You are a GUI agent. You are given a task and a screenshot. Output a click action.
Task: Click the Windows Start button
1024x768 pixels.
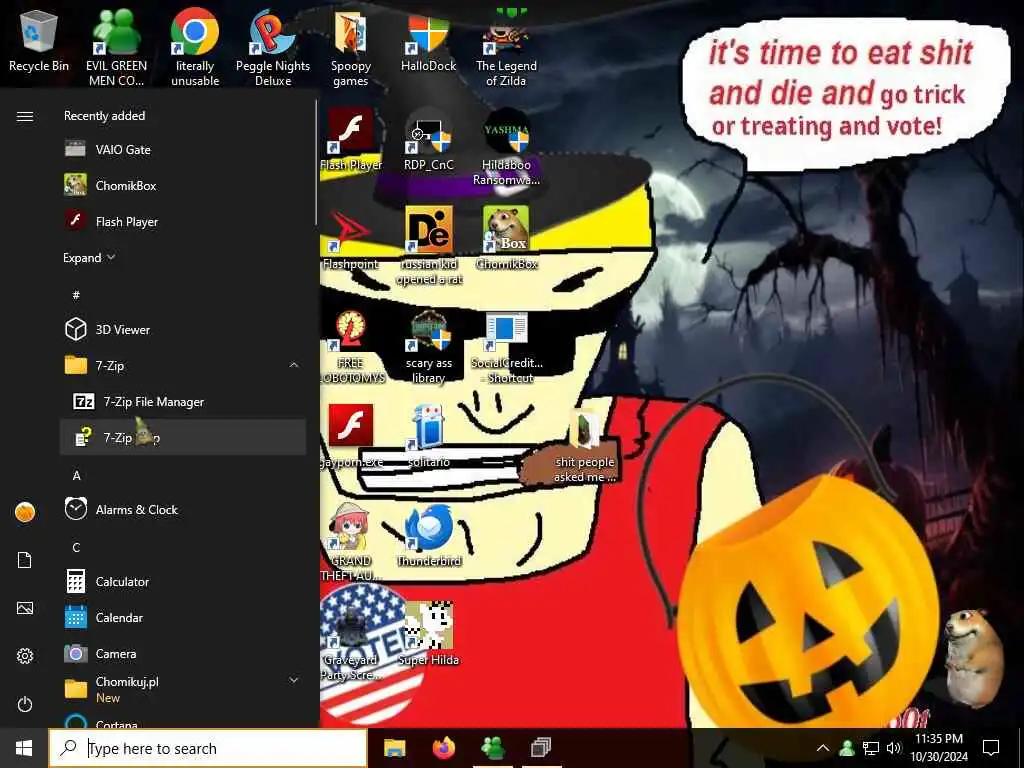[x=24, y=748]
